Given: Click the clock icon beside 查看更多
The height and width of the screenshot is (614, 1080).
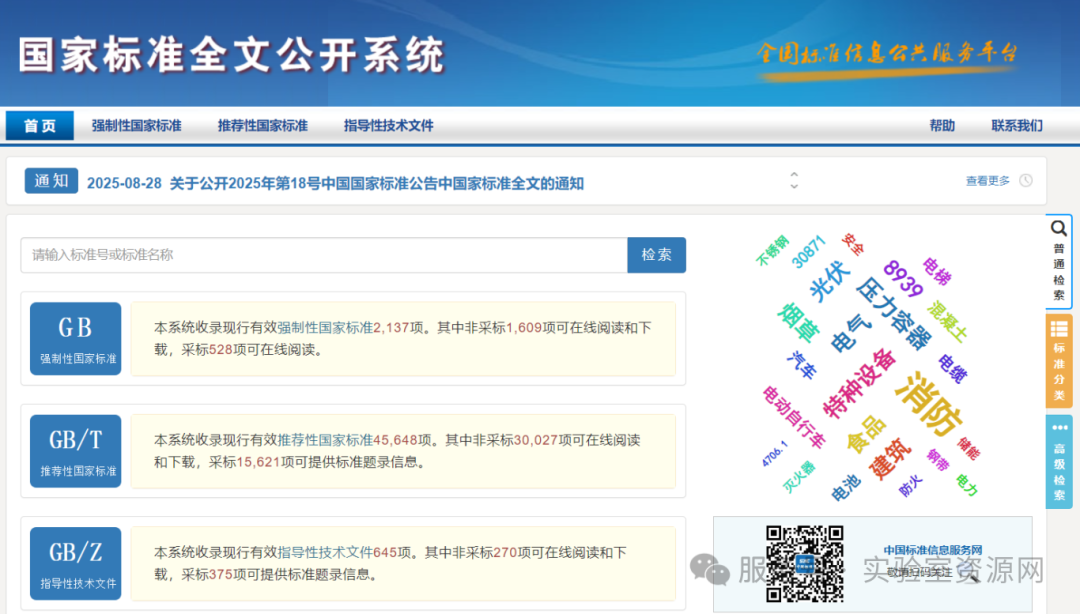Looking at the screenshot, I should [1026, 181].
